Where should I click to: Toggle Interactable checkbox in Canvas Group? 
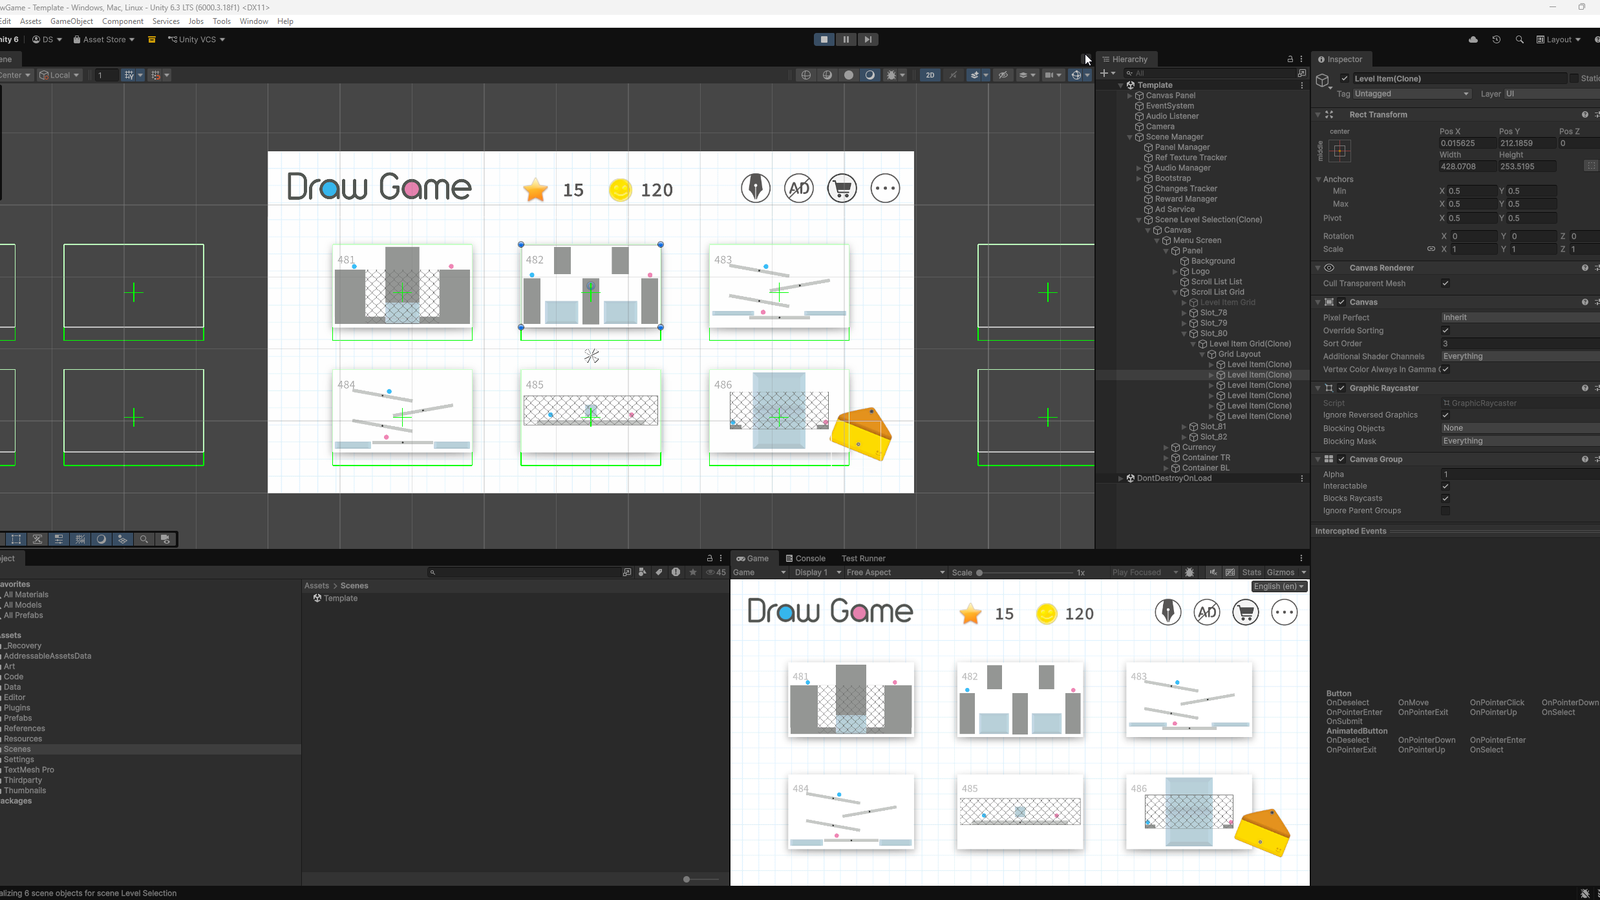1445,486
